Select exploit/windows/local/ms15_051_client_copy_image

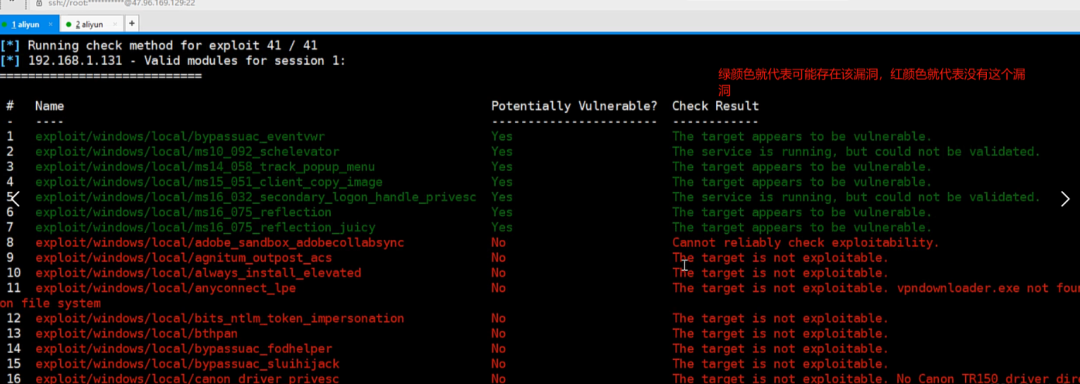point(209,182)
